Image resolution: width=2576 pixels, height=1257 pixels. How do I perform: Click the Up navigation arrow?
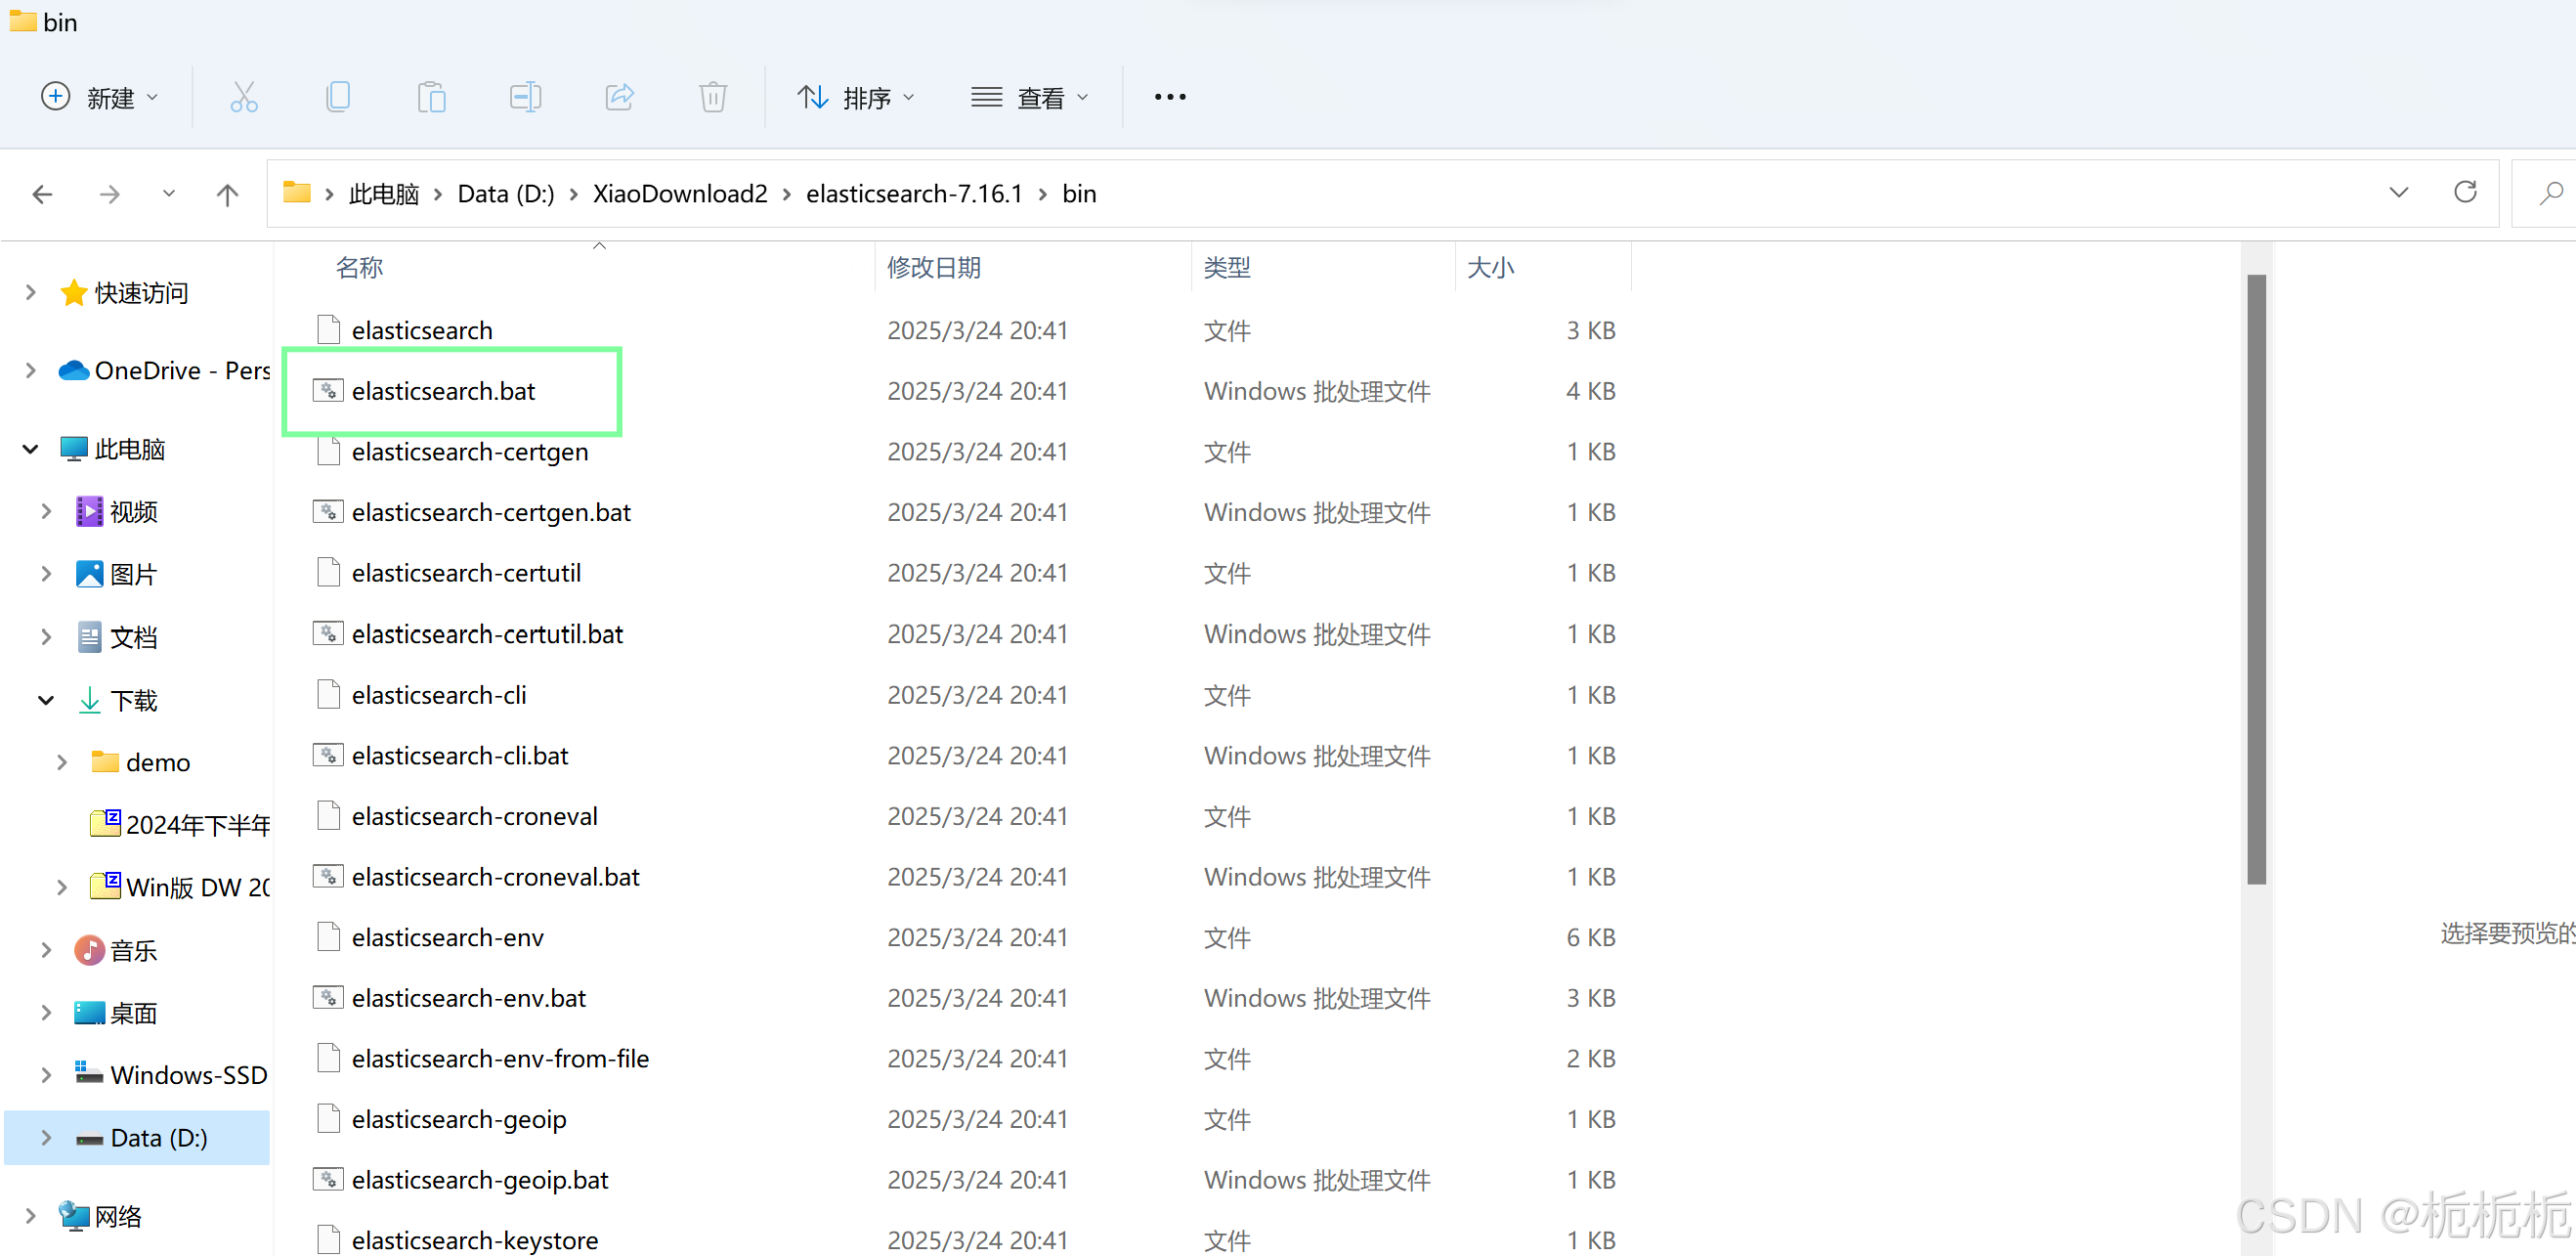(227, 193)
